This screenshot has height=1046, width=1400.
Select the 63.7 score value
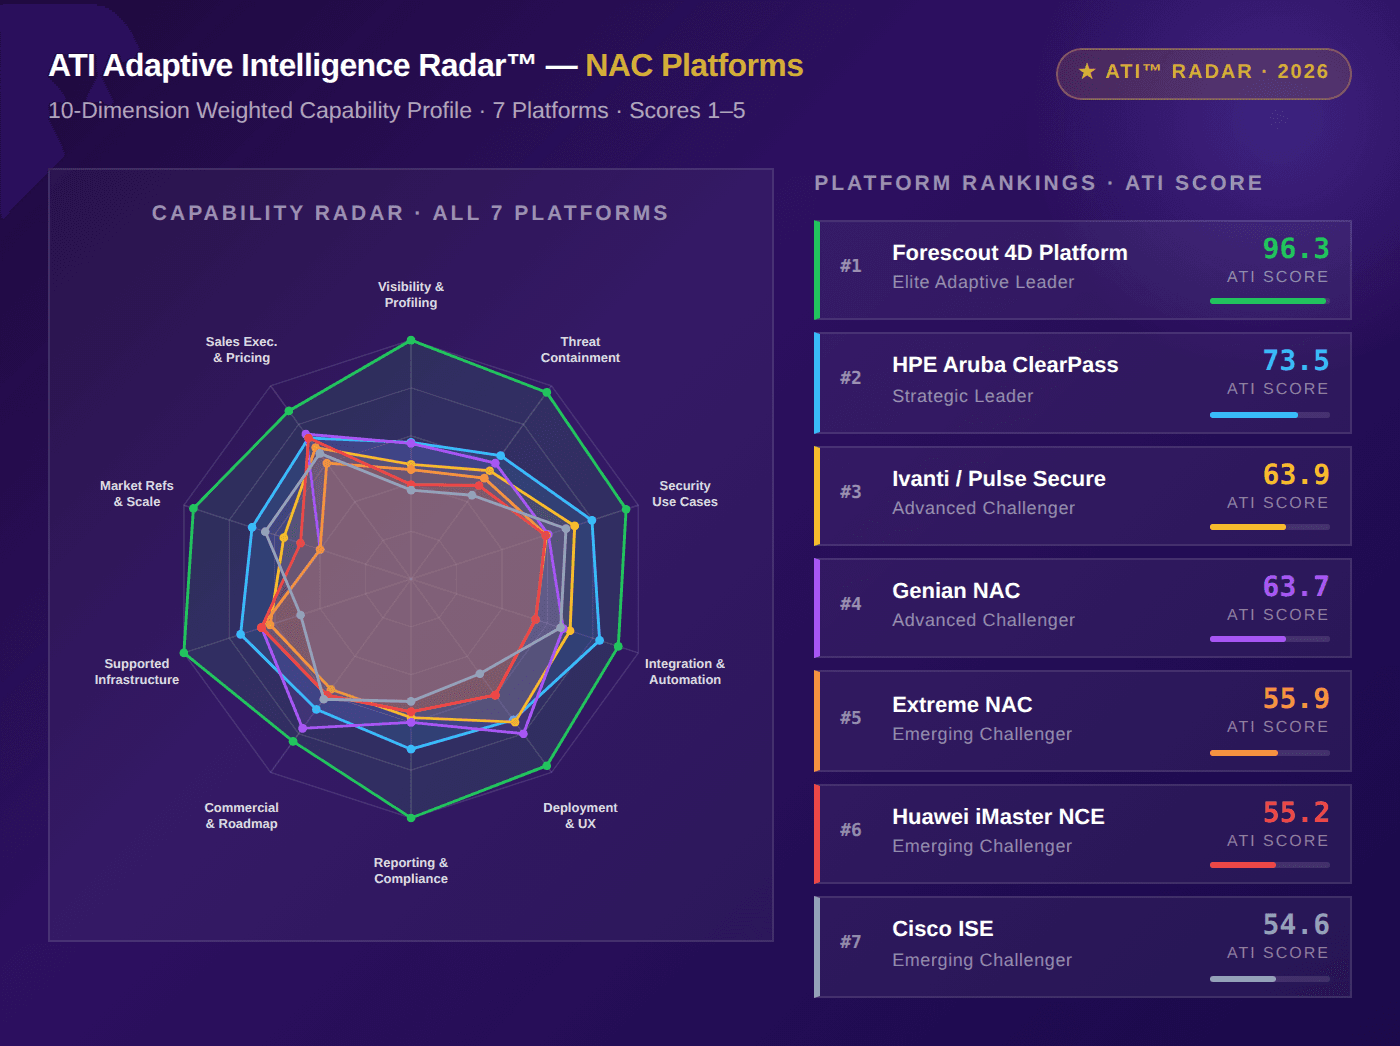coord(1296,587)
